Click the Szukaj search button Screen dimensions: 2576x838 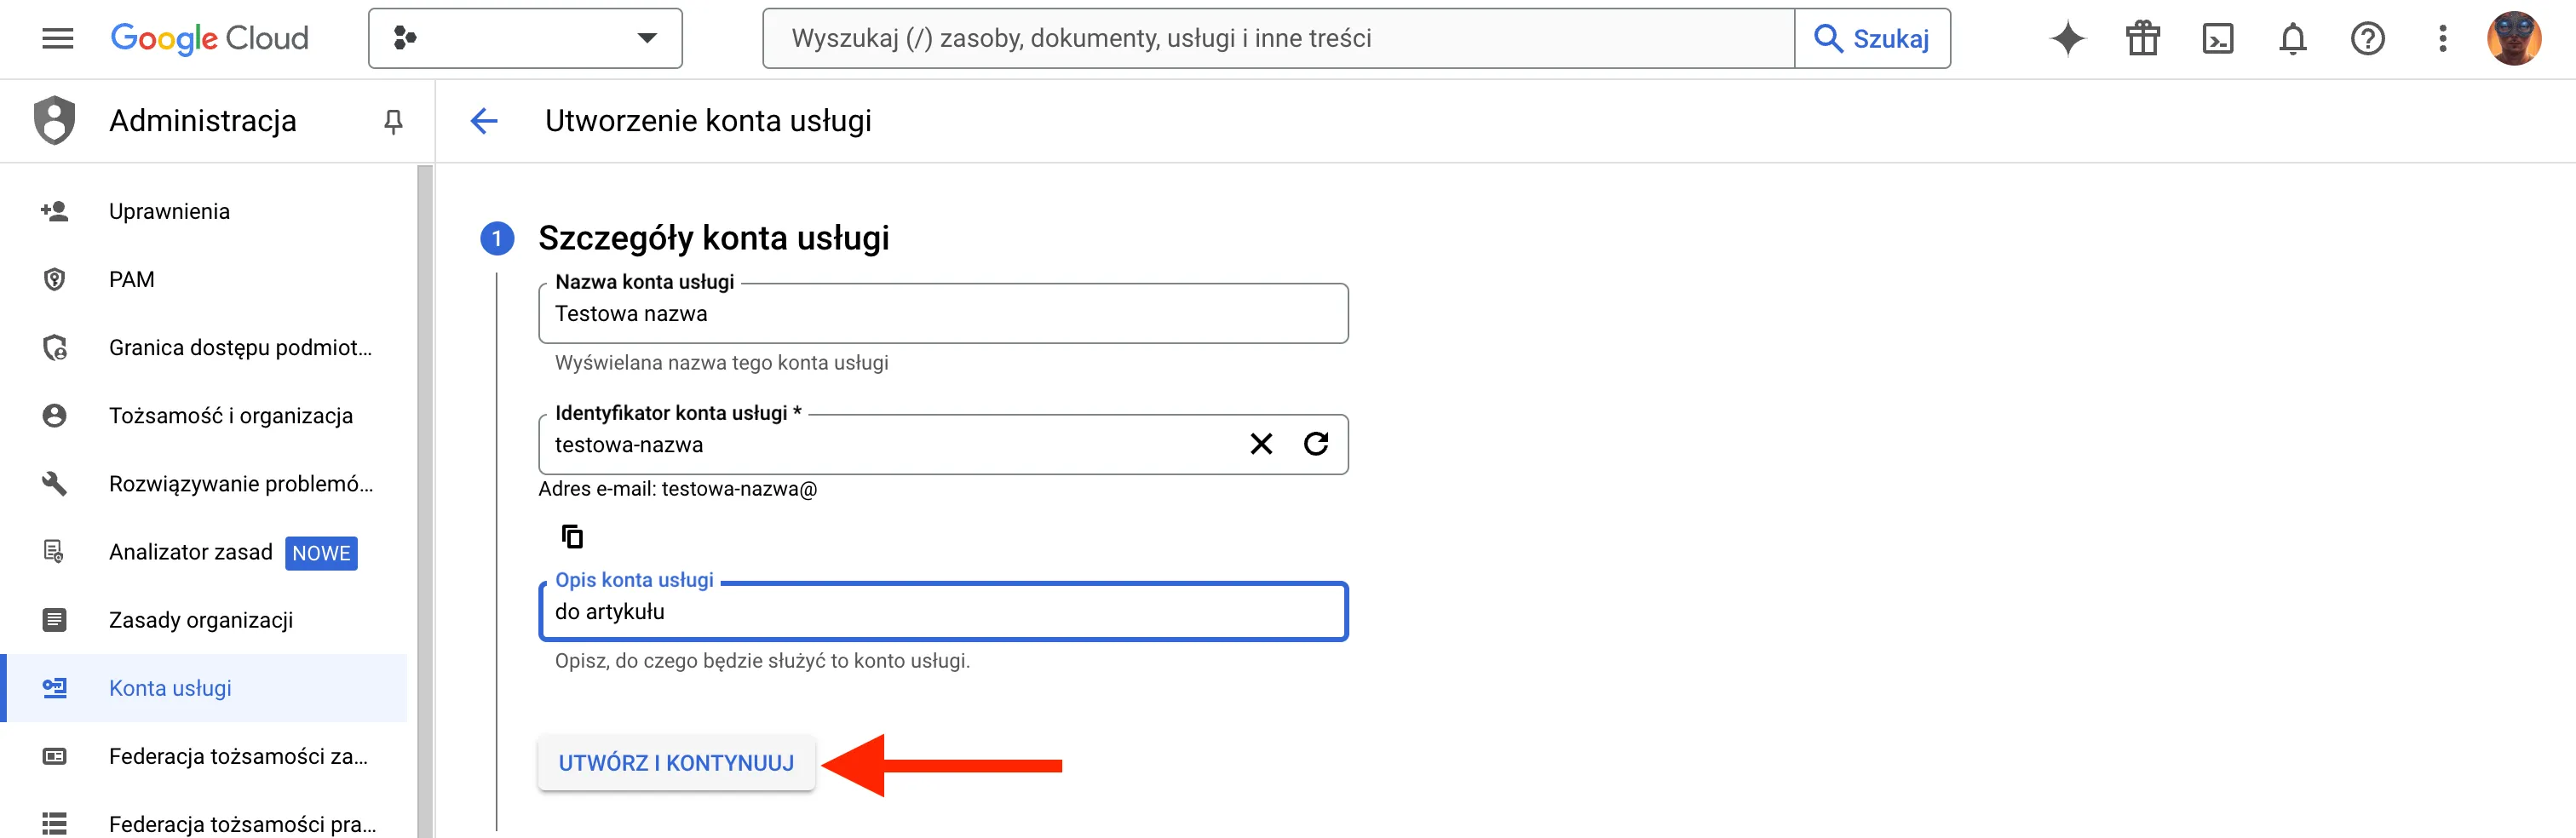[1872, 39]
